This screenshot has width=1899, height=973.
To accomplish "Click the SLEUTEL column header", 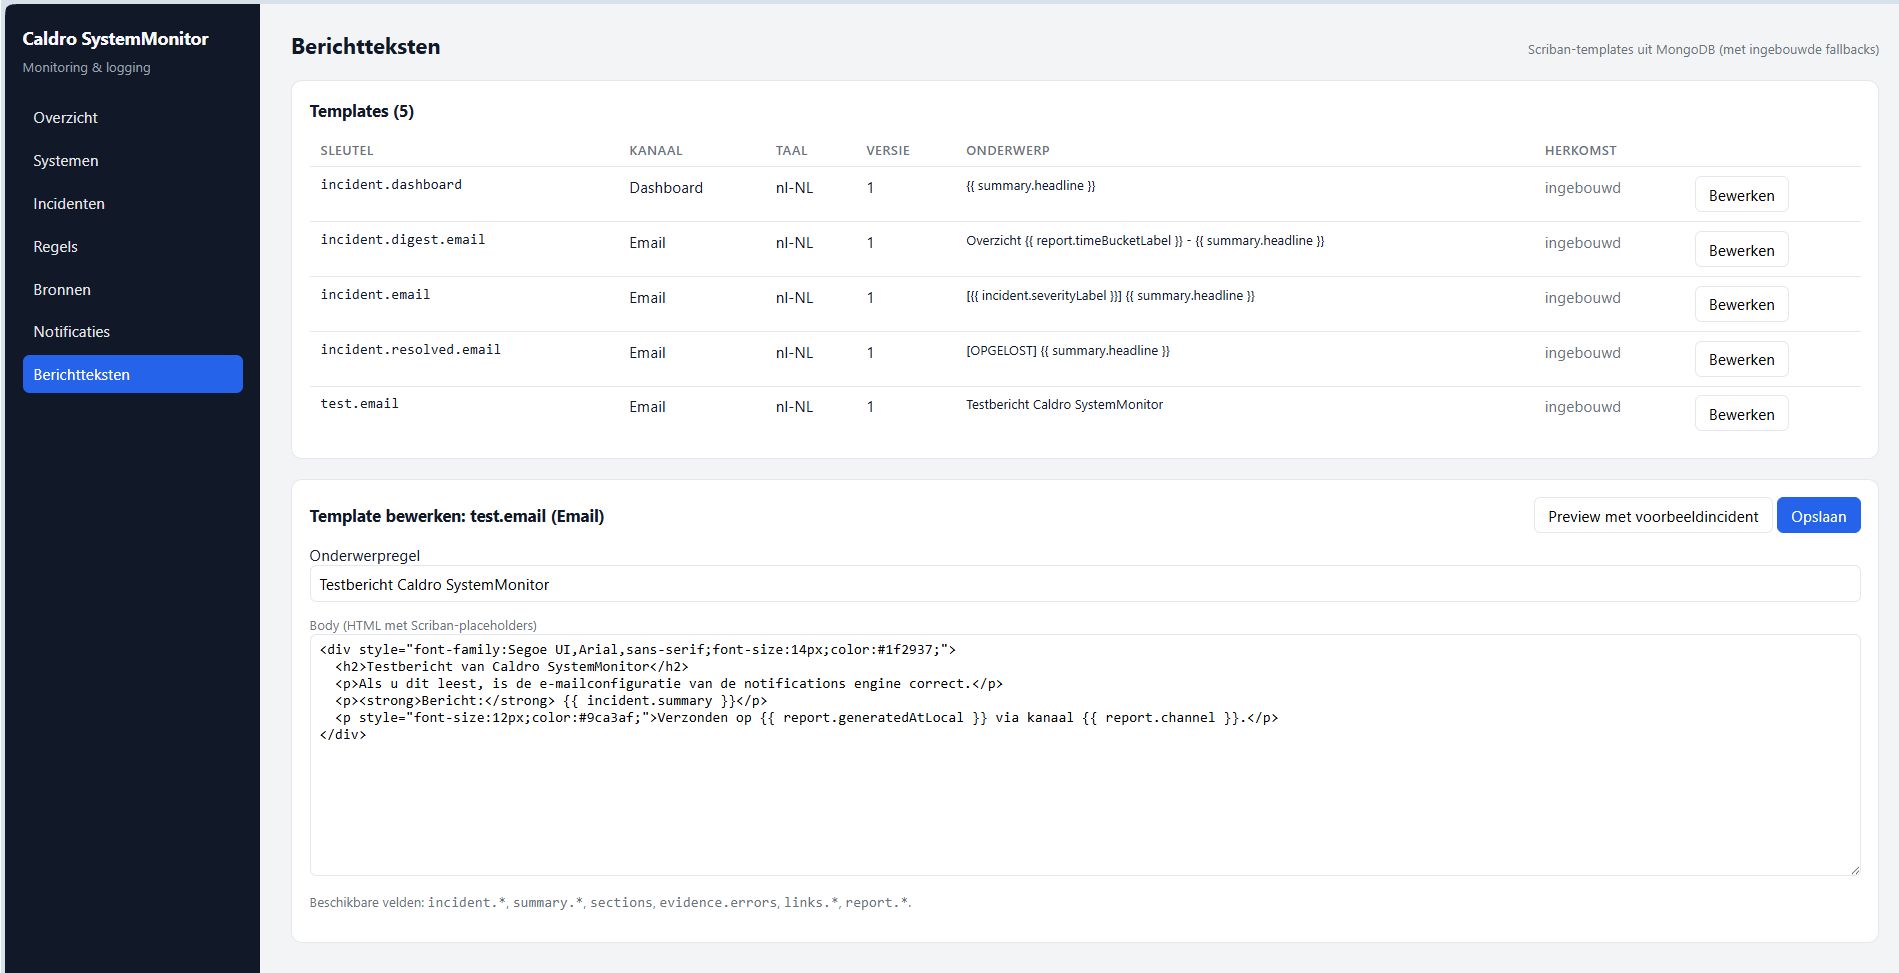I will 347,151.
